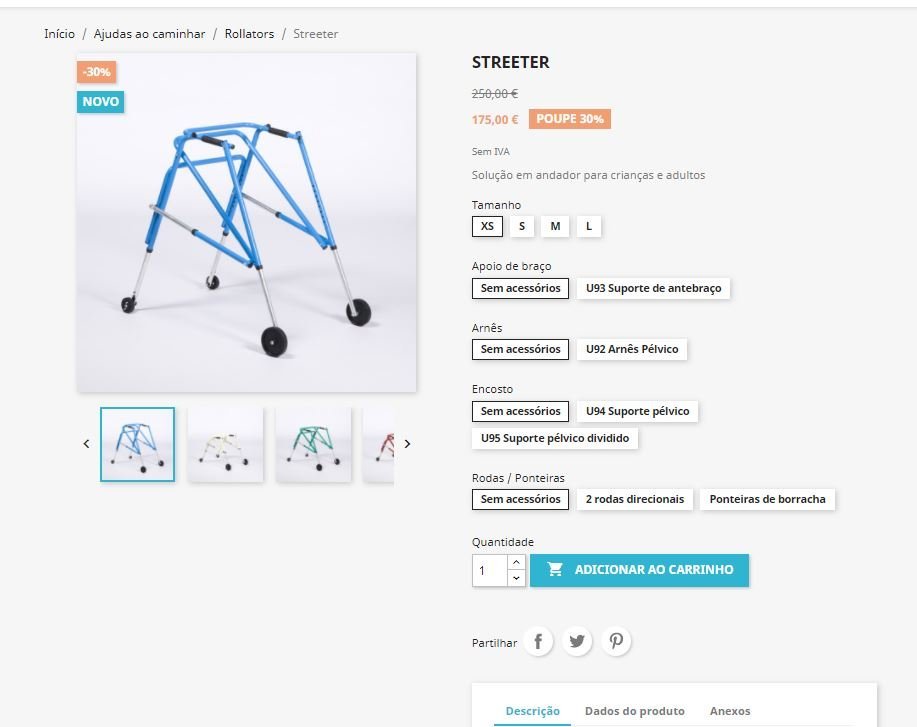Select U95 Suporte pélvico dividido
This screenshot has height=727, width=917.
[554, 438]
